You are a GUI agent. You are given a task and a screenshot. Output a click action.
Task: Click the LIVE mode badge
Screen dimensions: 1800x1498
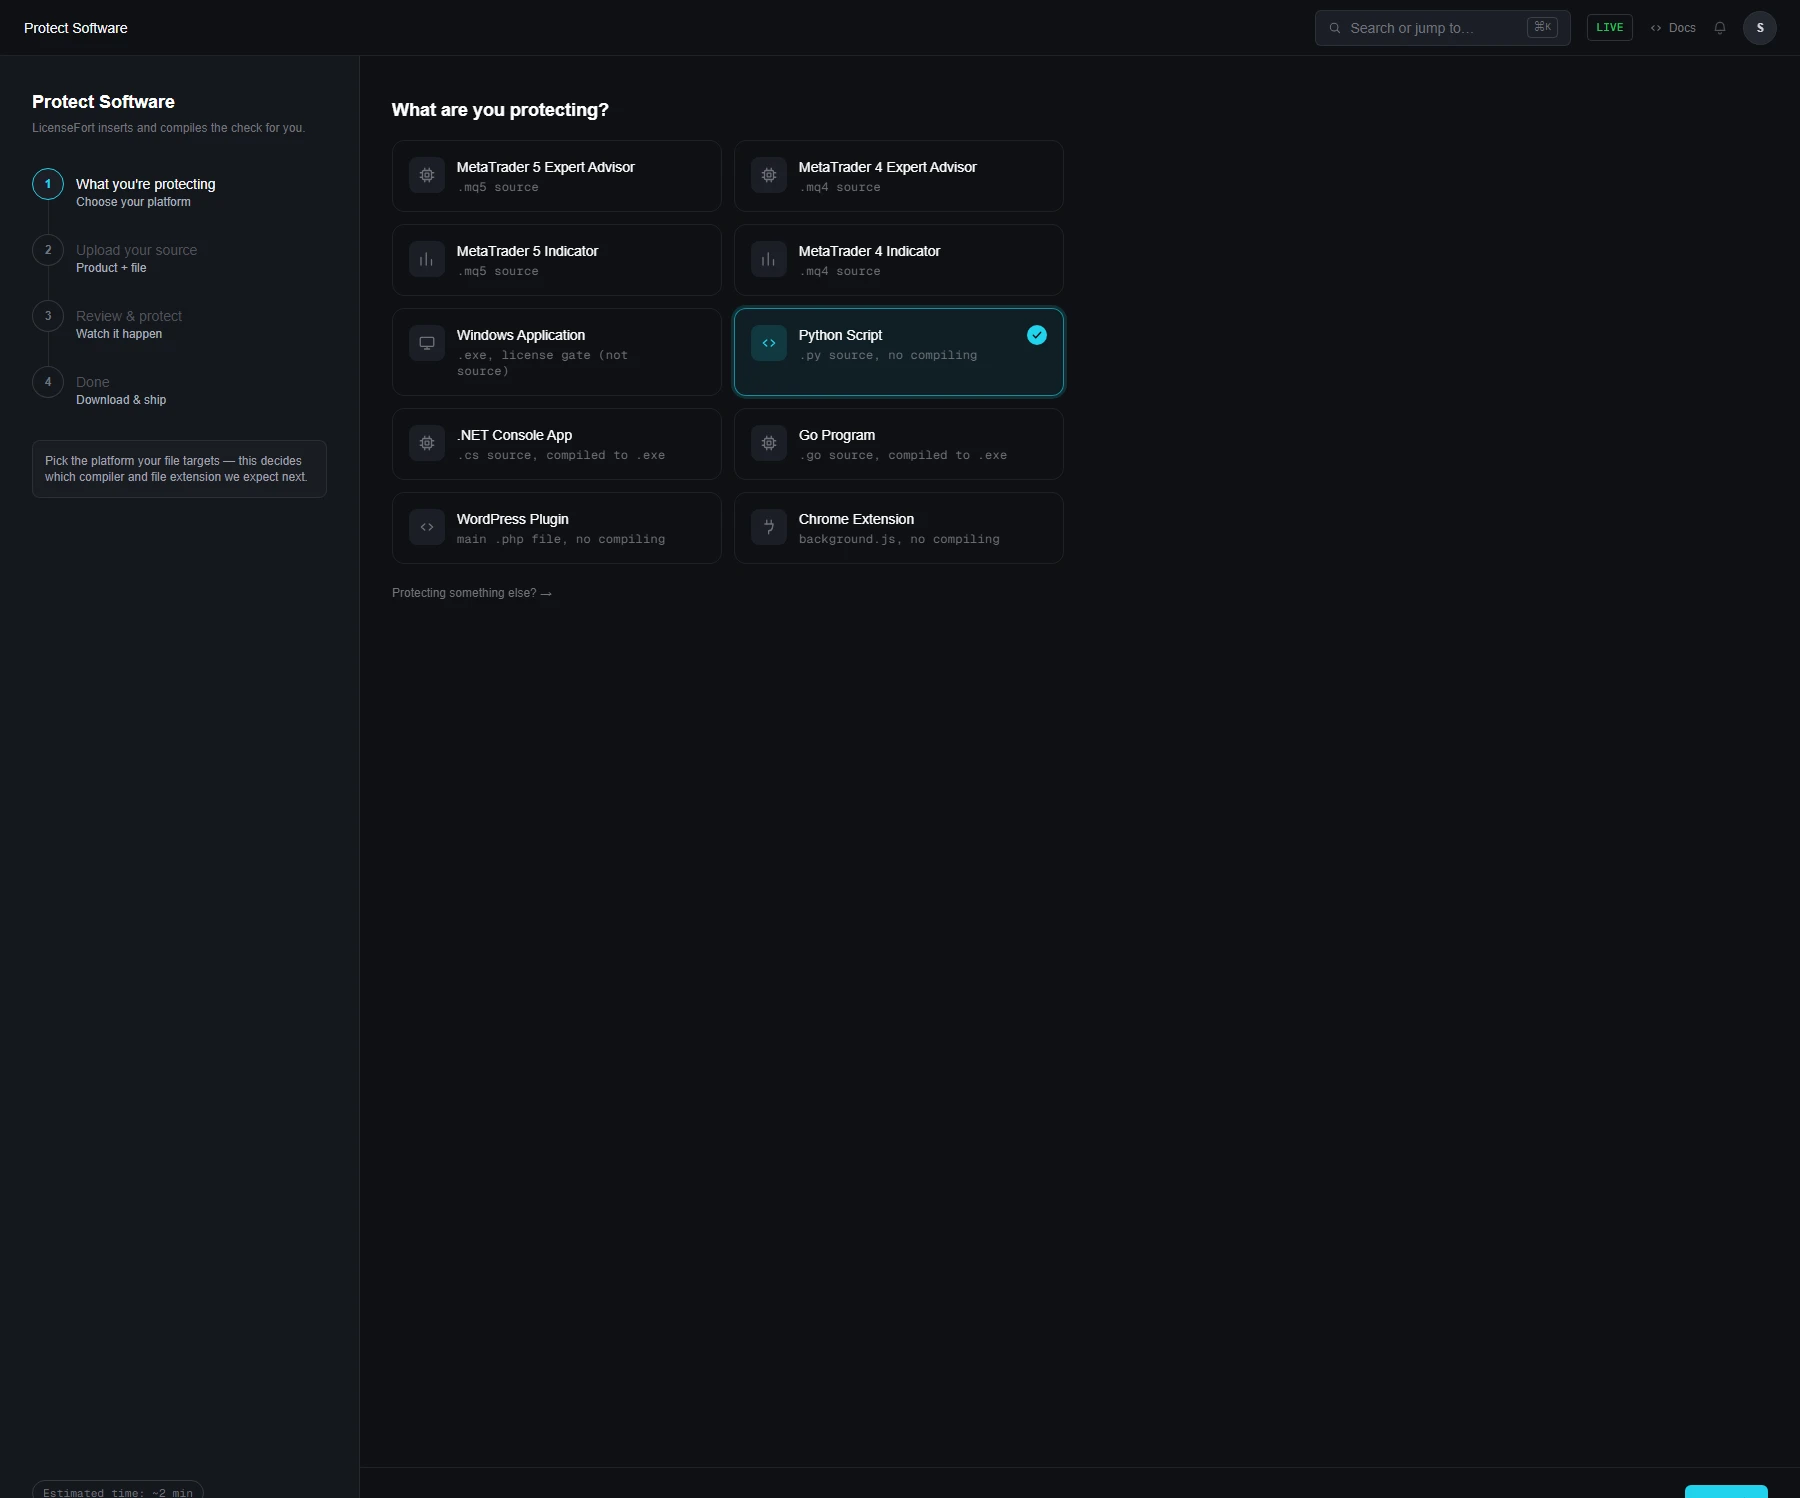click(1610, 28)
